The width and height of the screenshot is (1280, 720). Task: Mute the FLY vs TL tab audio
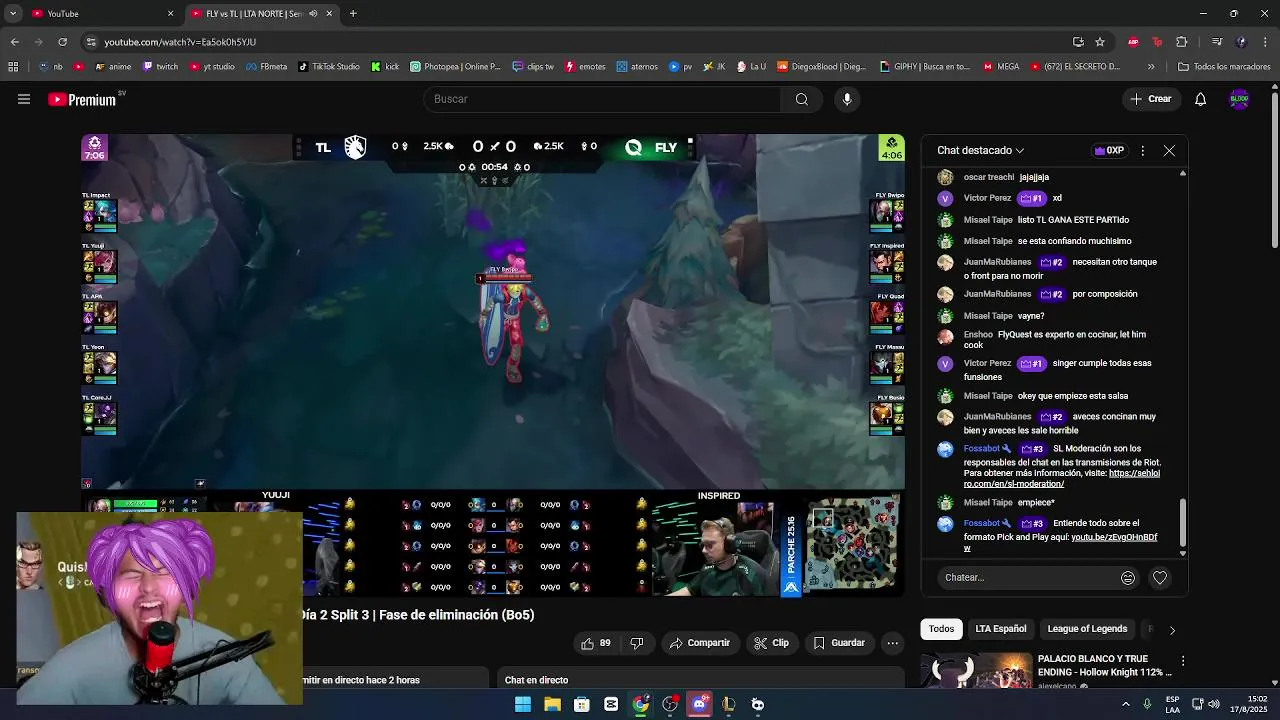(313, 13)
